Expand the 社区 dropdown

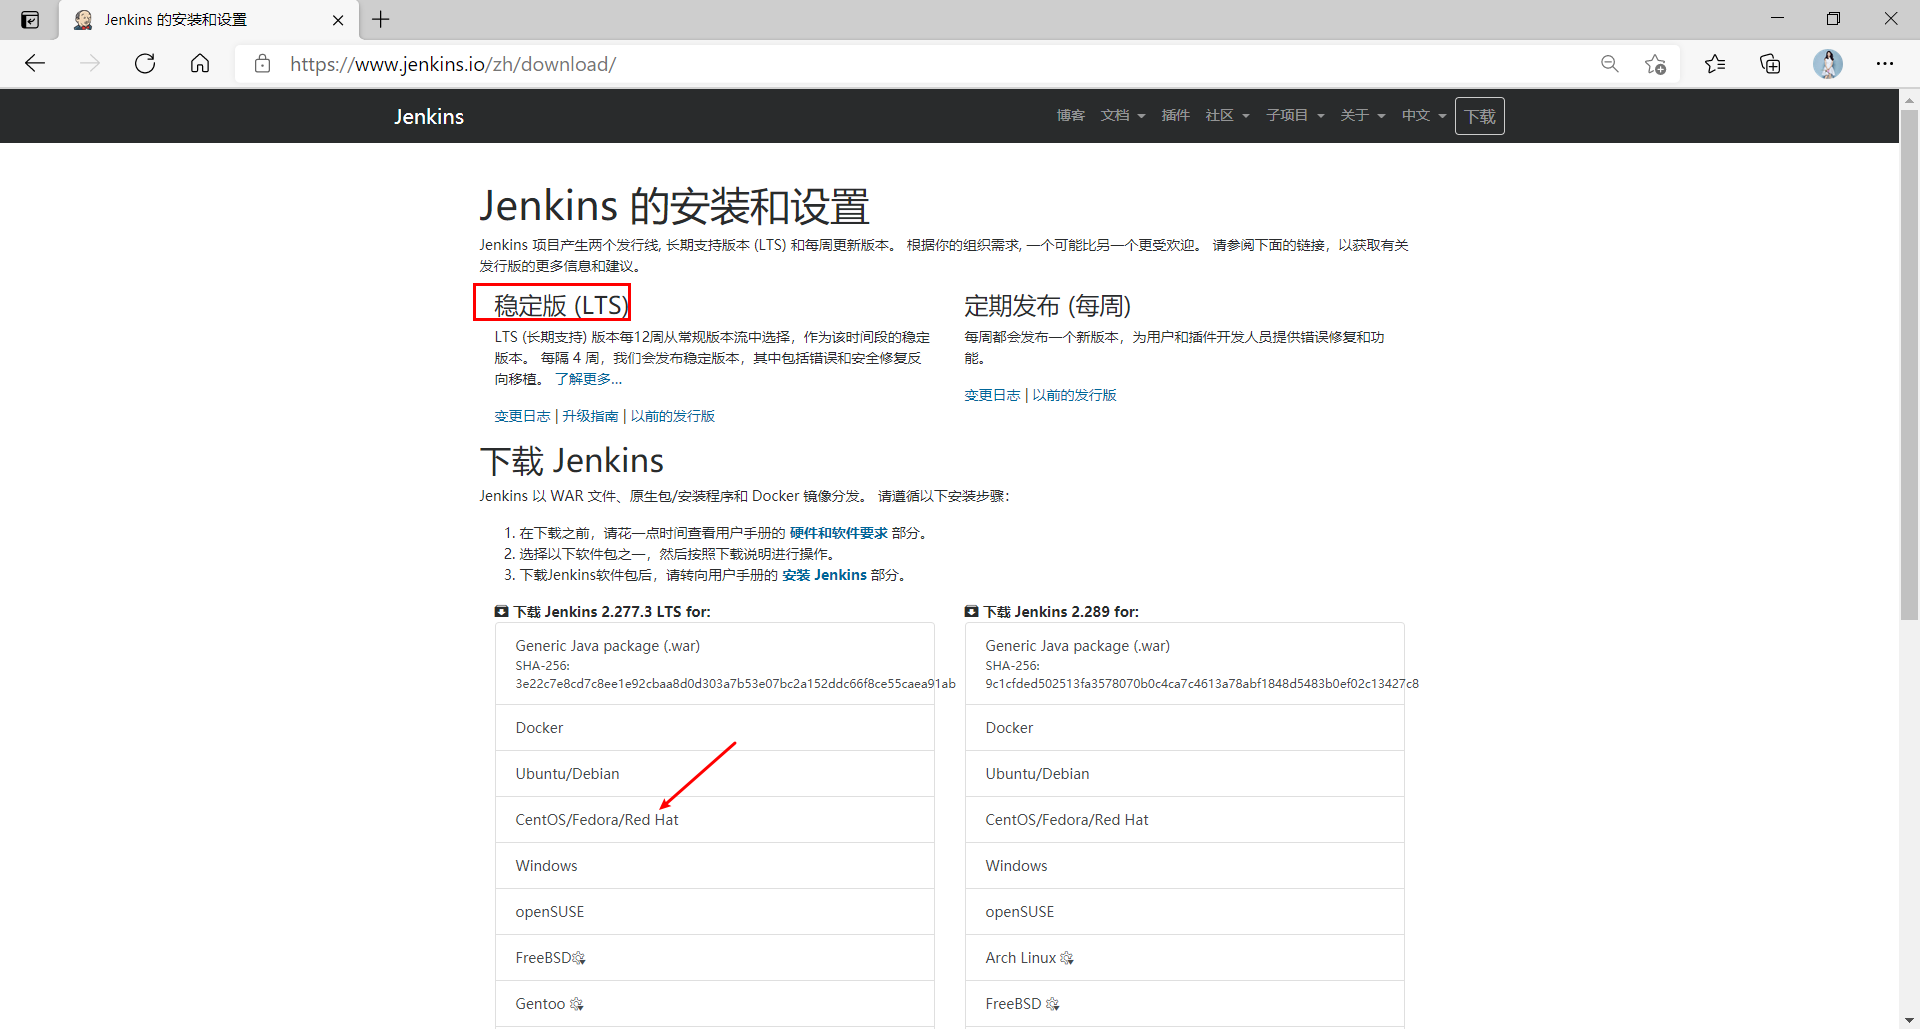pyautogui.click(x=1227, y=116)
